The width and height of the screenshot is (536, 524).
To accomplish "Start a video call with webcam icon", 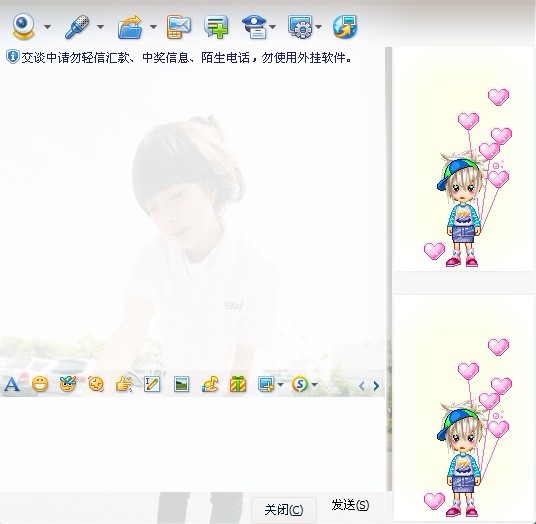I will tap(23, 26).
